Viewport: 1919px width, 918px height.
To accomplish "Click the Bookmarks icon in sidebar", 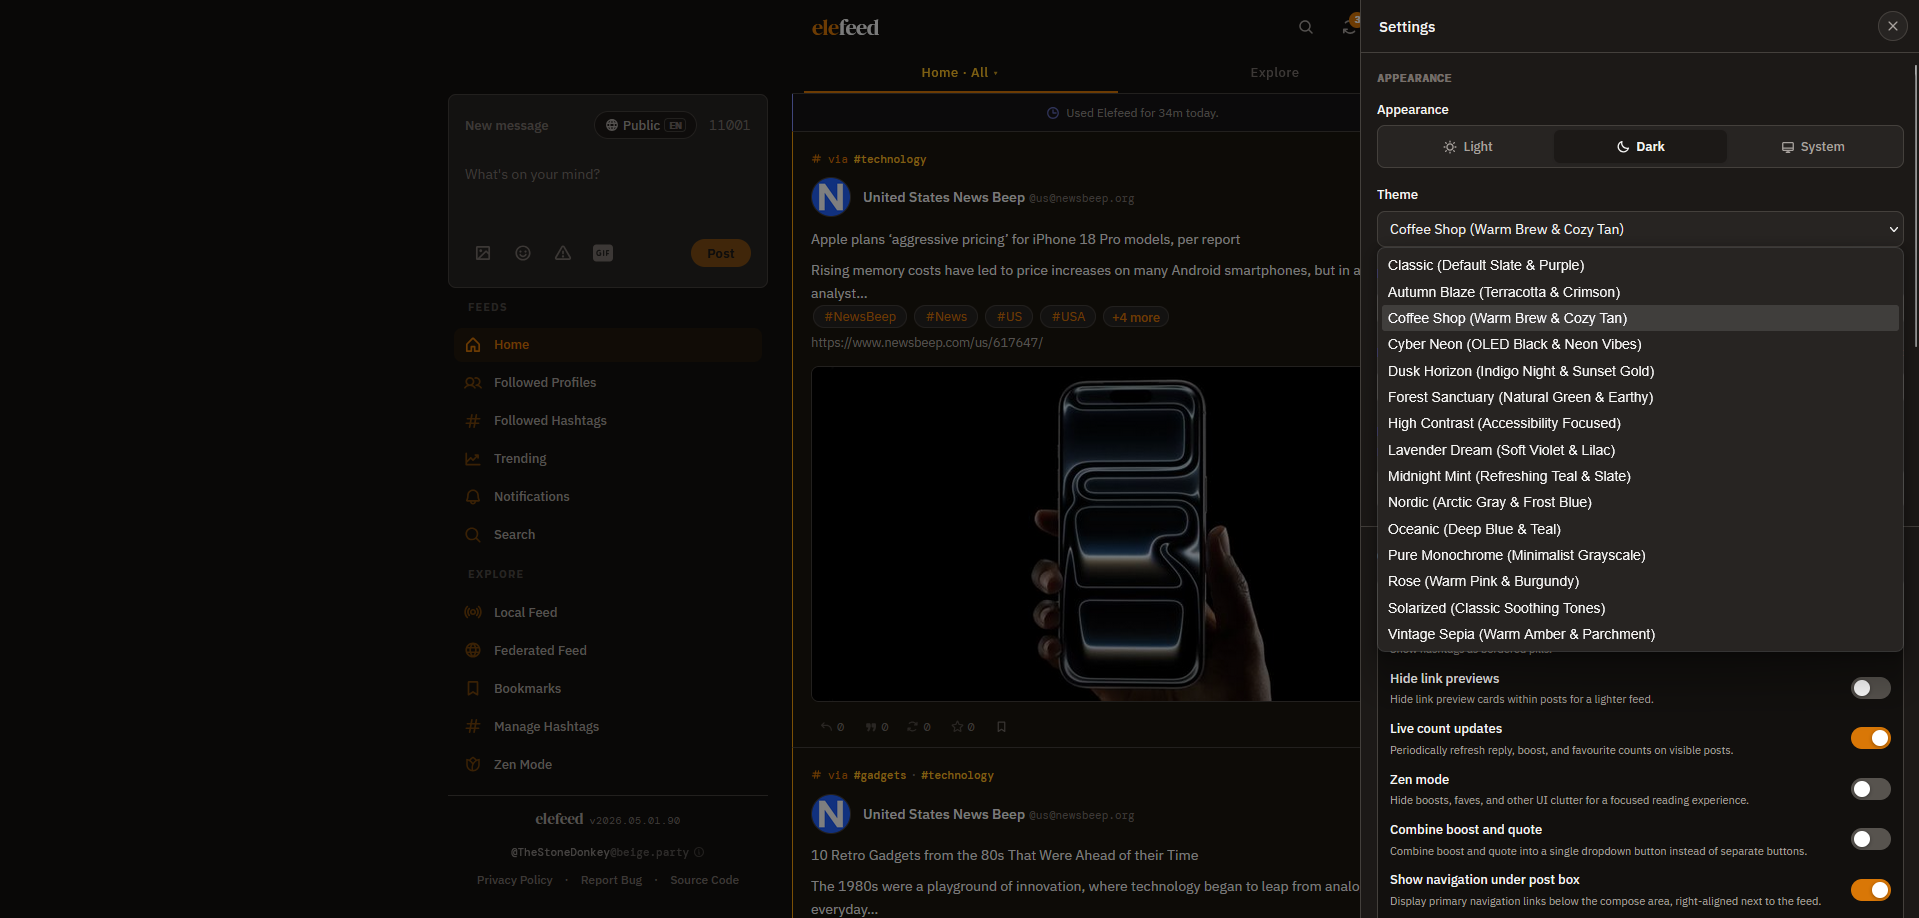I will pos(473,689).
